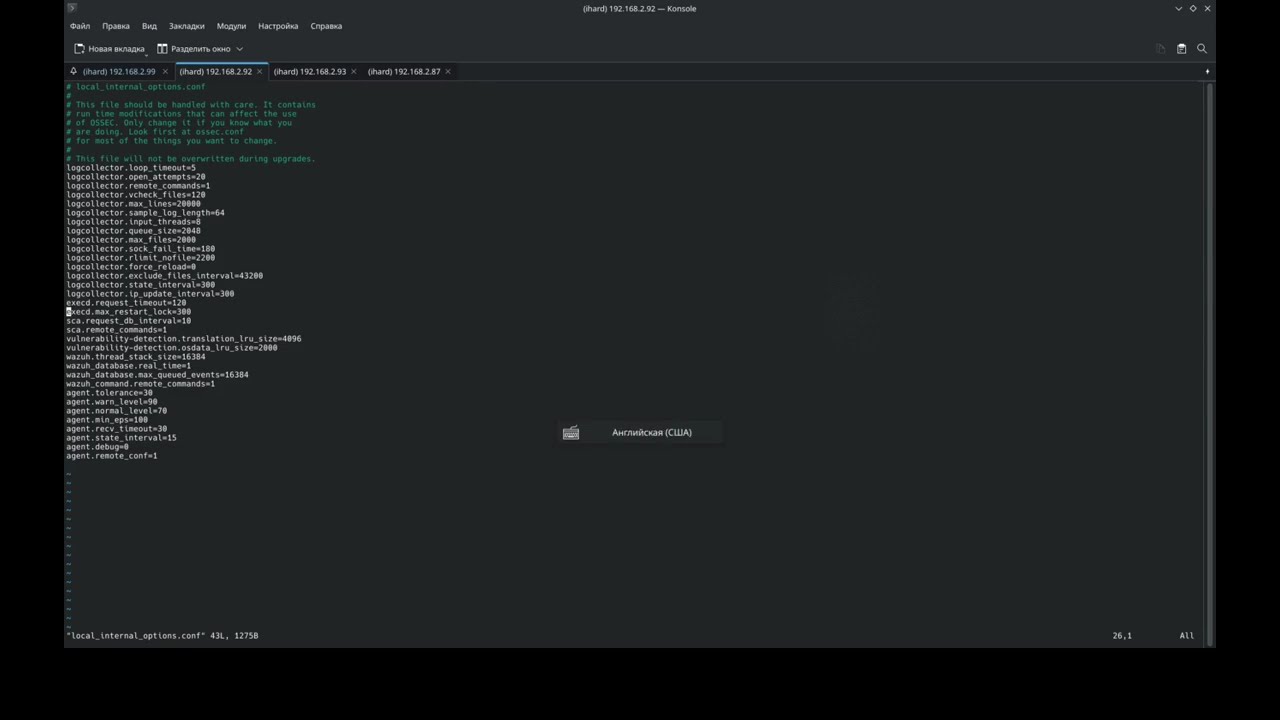Click the Разделить окно toolbar button

coord(194,49)
